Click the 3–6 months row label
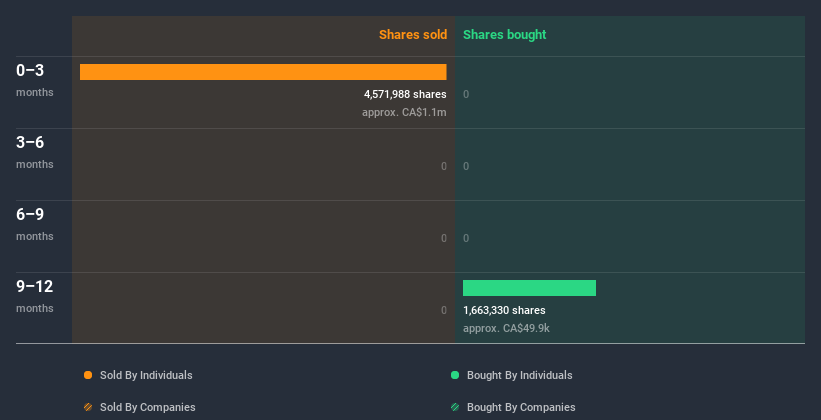 pyautogui.click(x=35, y=152)
